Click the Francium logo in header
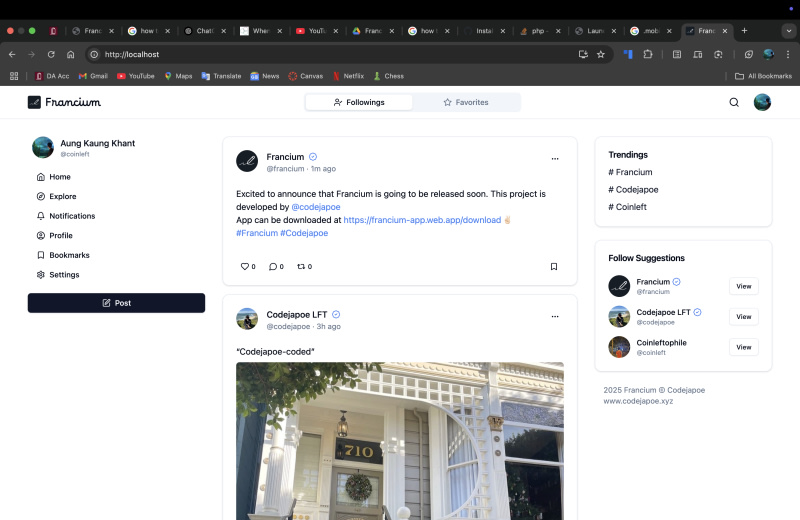The width and height of the screenshot is (800, 520). point(64,102)
